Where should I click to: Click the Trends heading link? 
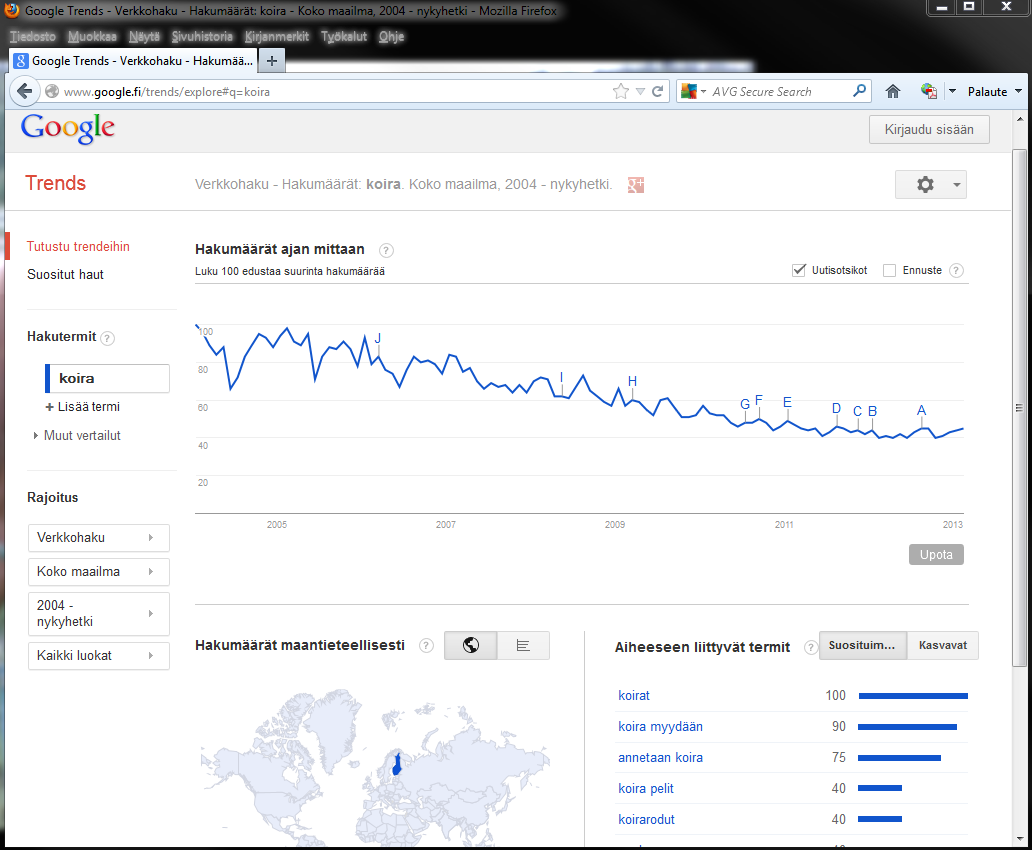[55, 183]
